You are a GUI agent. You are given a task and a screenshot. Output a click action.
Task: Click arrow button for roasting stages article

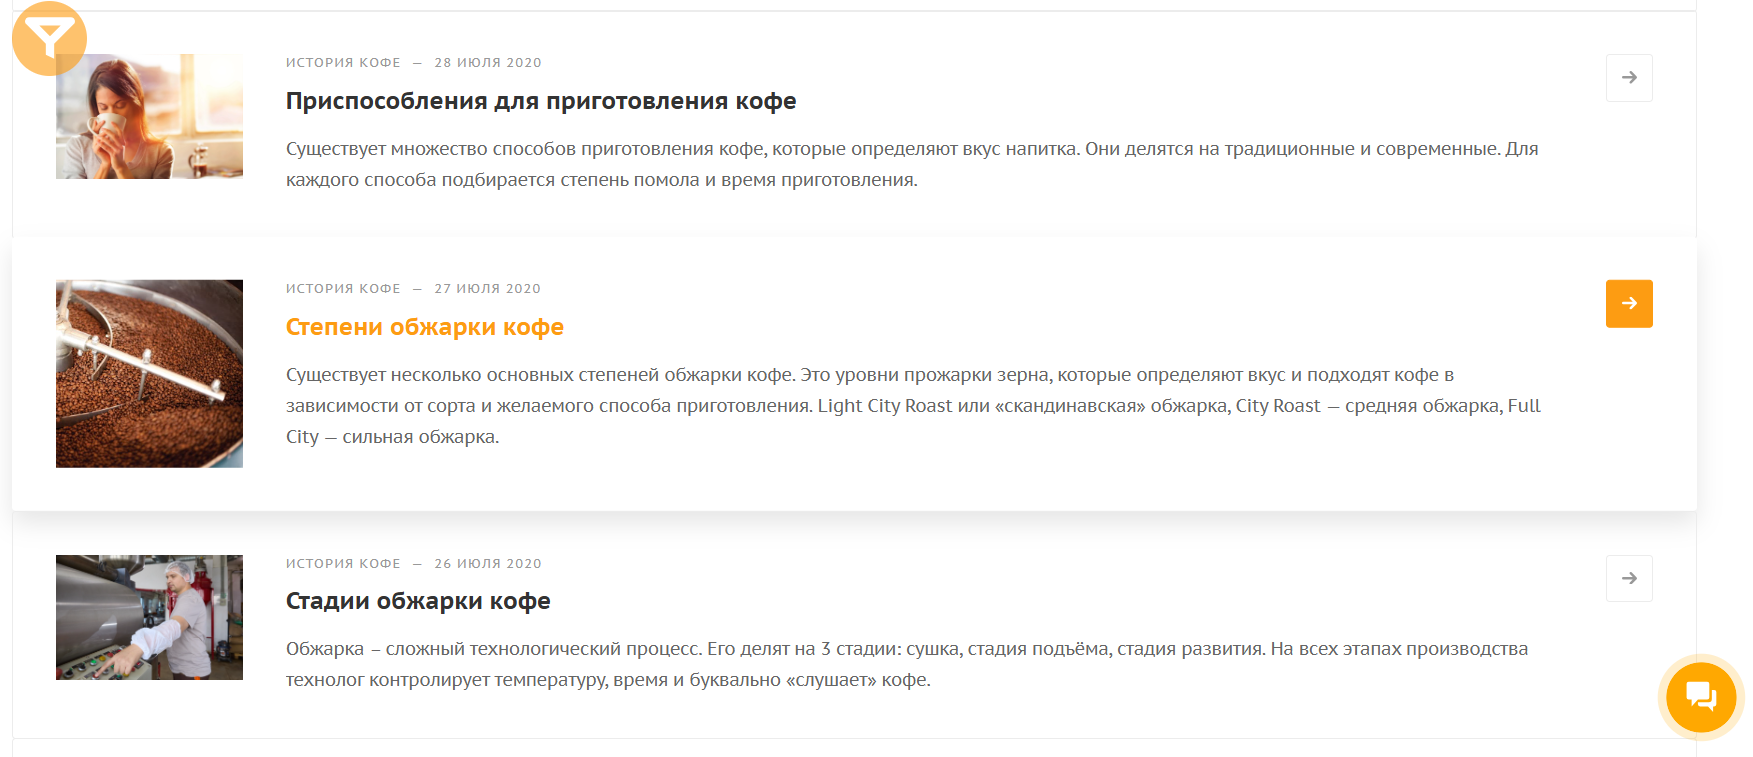click(x=1628, y=579)
